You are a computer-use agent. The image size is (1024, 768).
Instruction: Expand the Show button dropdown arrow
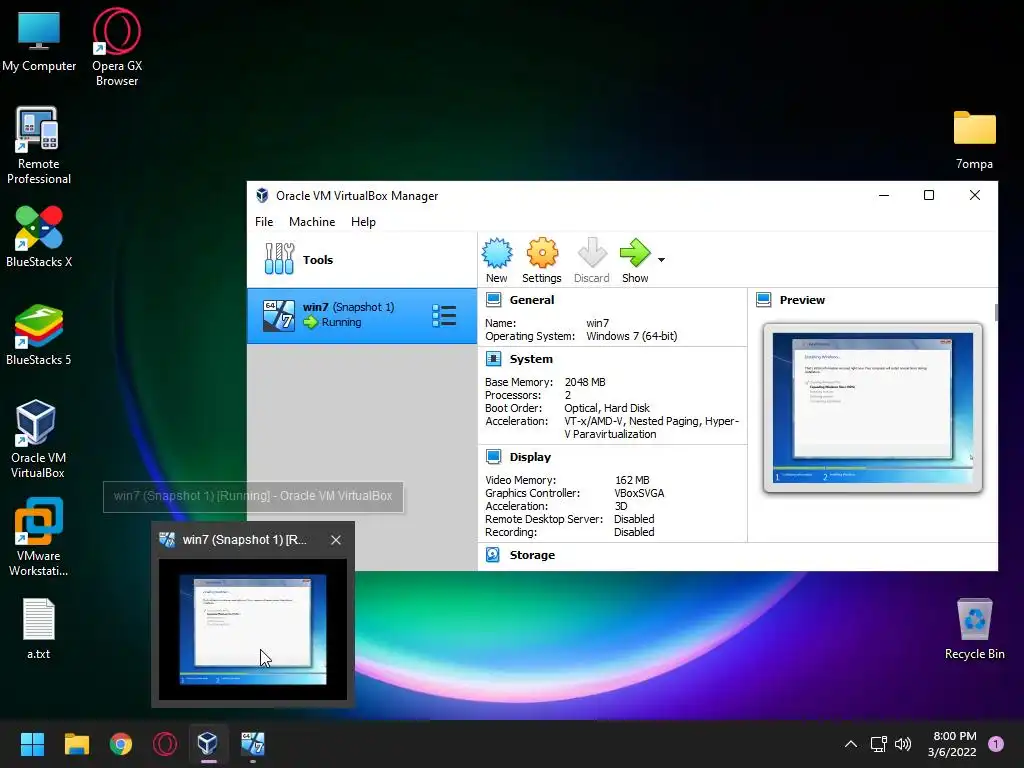click(661, 260)
